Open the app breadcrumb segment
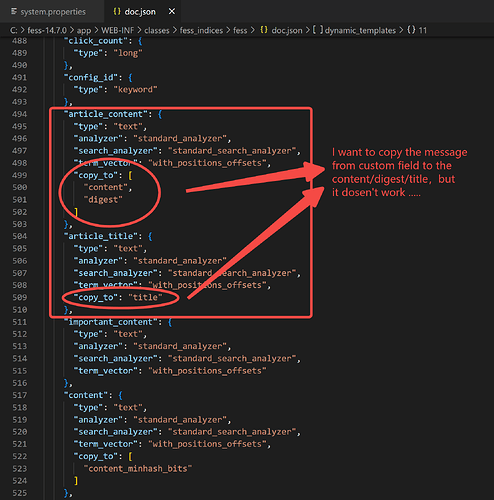Viewport: 494px width, 500px height. coord(84,31)
